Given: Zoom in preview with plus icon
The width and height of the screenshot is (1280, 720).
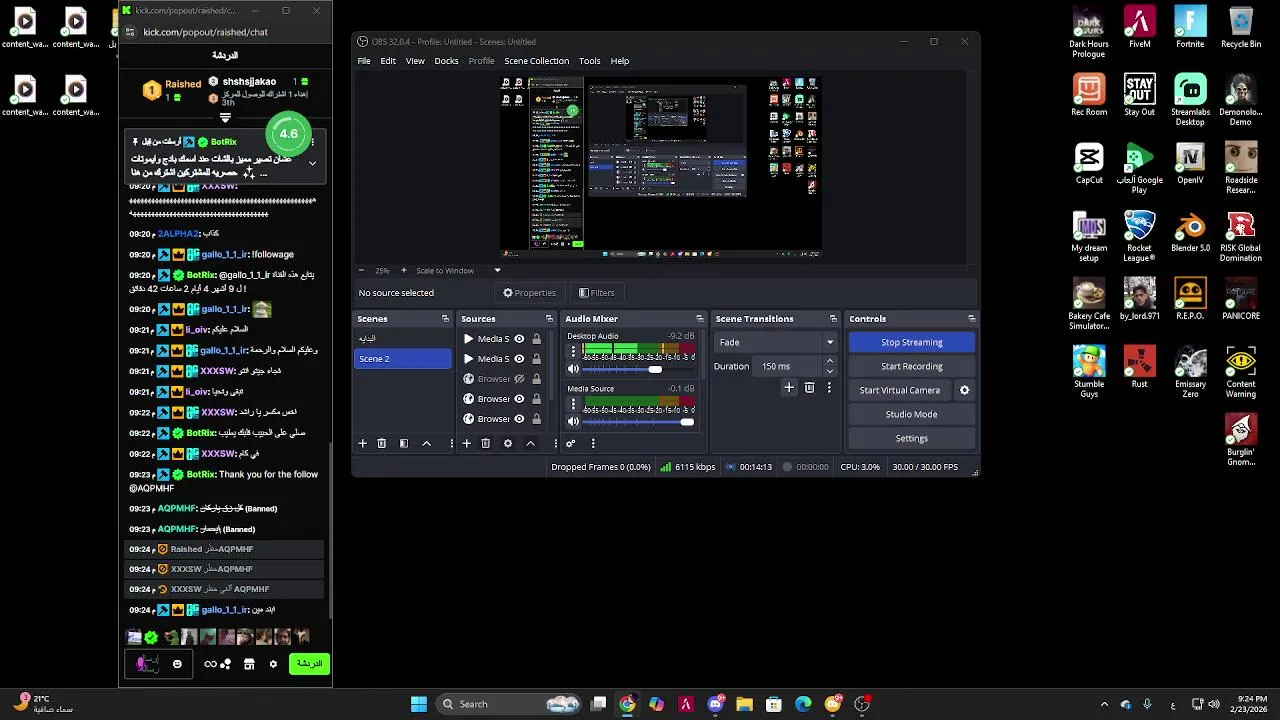Looking at the screenshot, I should (x=404, y=270).
